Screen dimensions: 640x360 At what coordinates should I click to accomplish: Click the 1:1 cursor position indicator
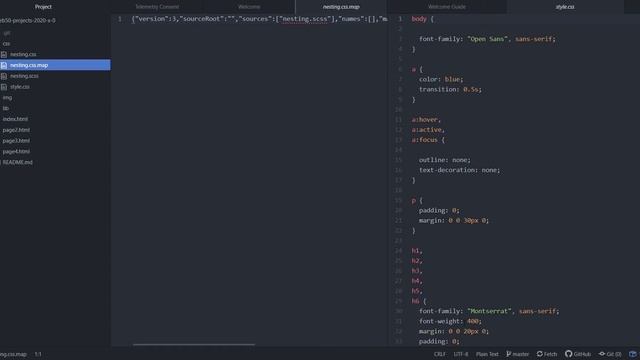38,354
